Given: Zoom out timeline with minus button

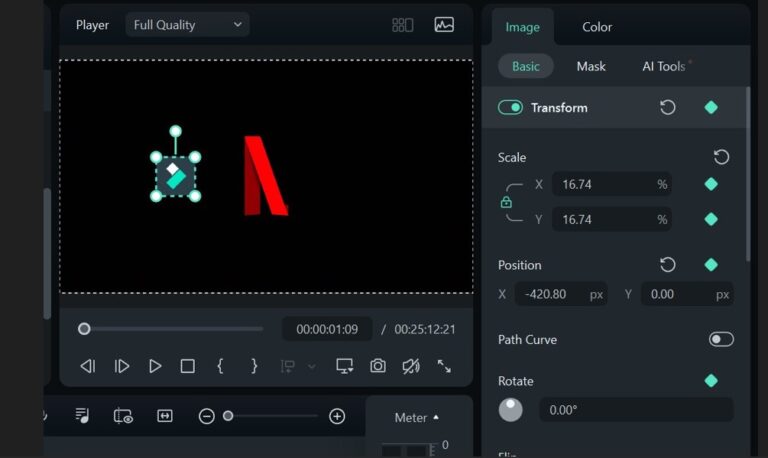Looking at the screenshot, I should pos(206,416).
